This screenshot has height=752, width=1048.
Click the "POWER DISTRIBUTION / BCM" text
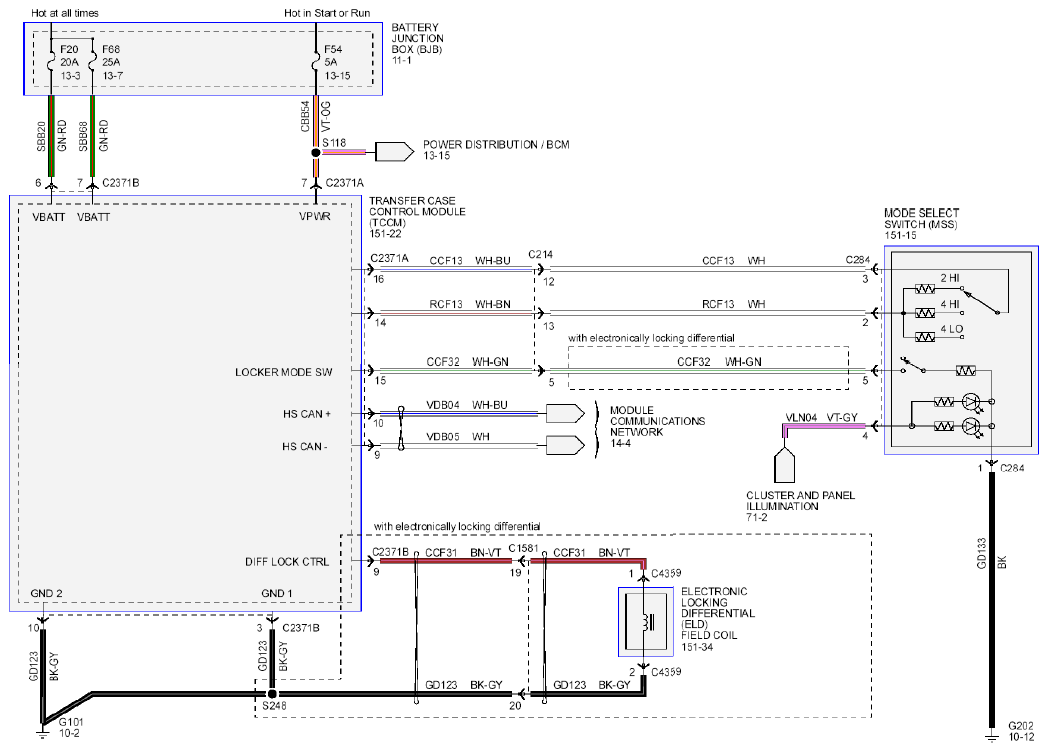click(496, 144)
